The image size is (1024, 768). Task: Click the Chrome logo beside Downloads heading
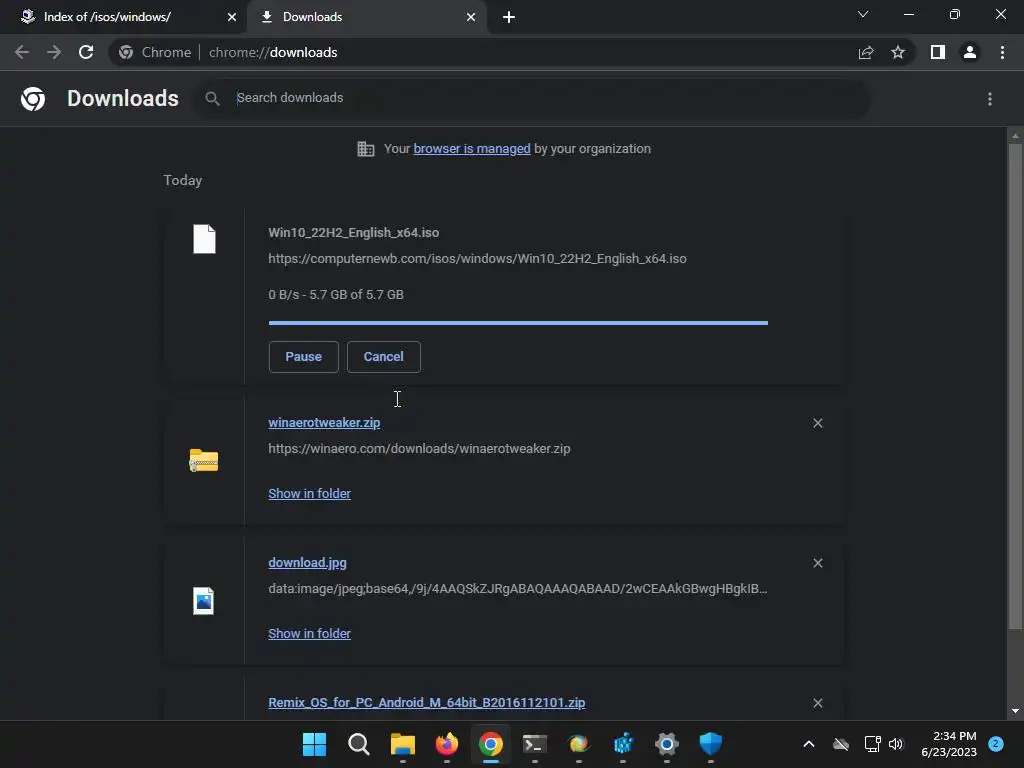click(33, 99)
